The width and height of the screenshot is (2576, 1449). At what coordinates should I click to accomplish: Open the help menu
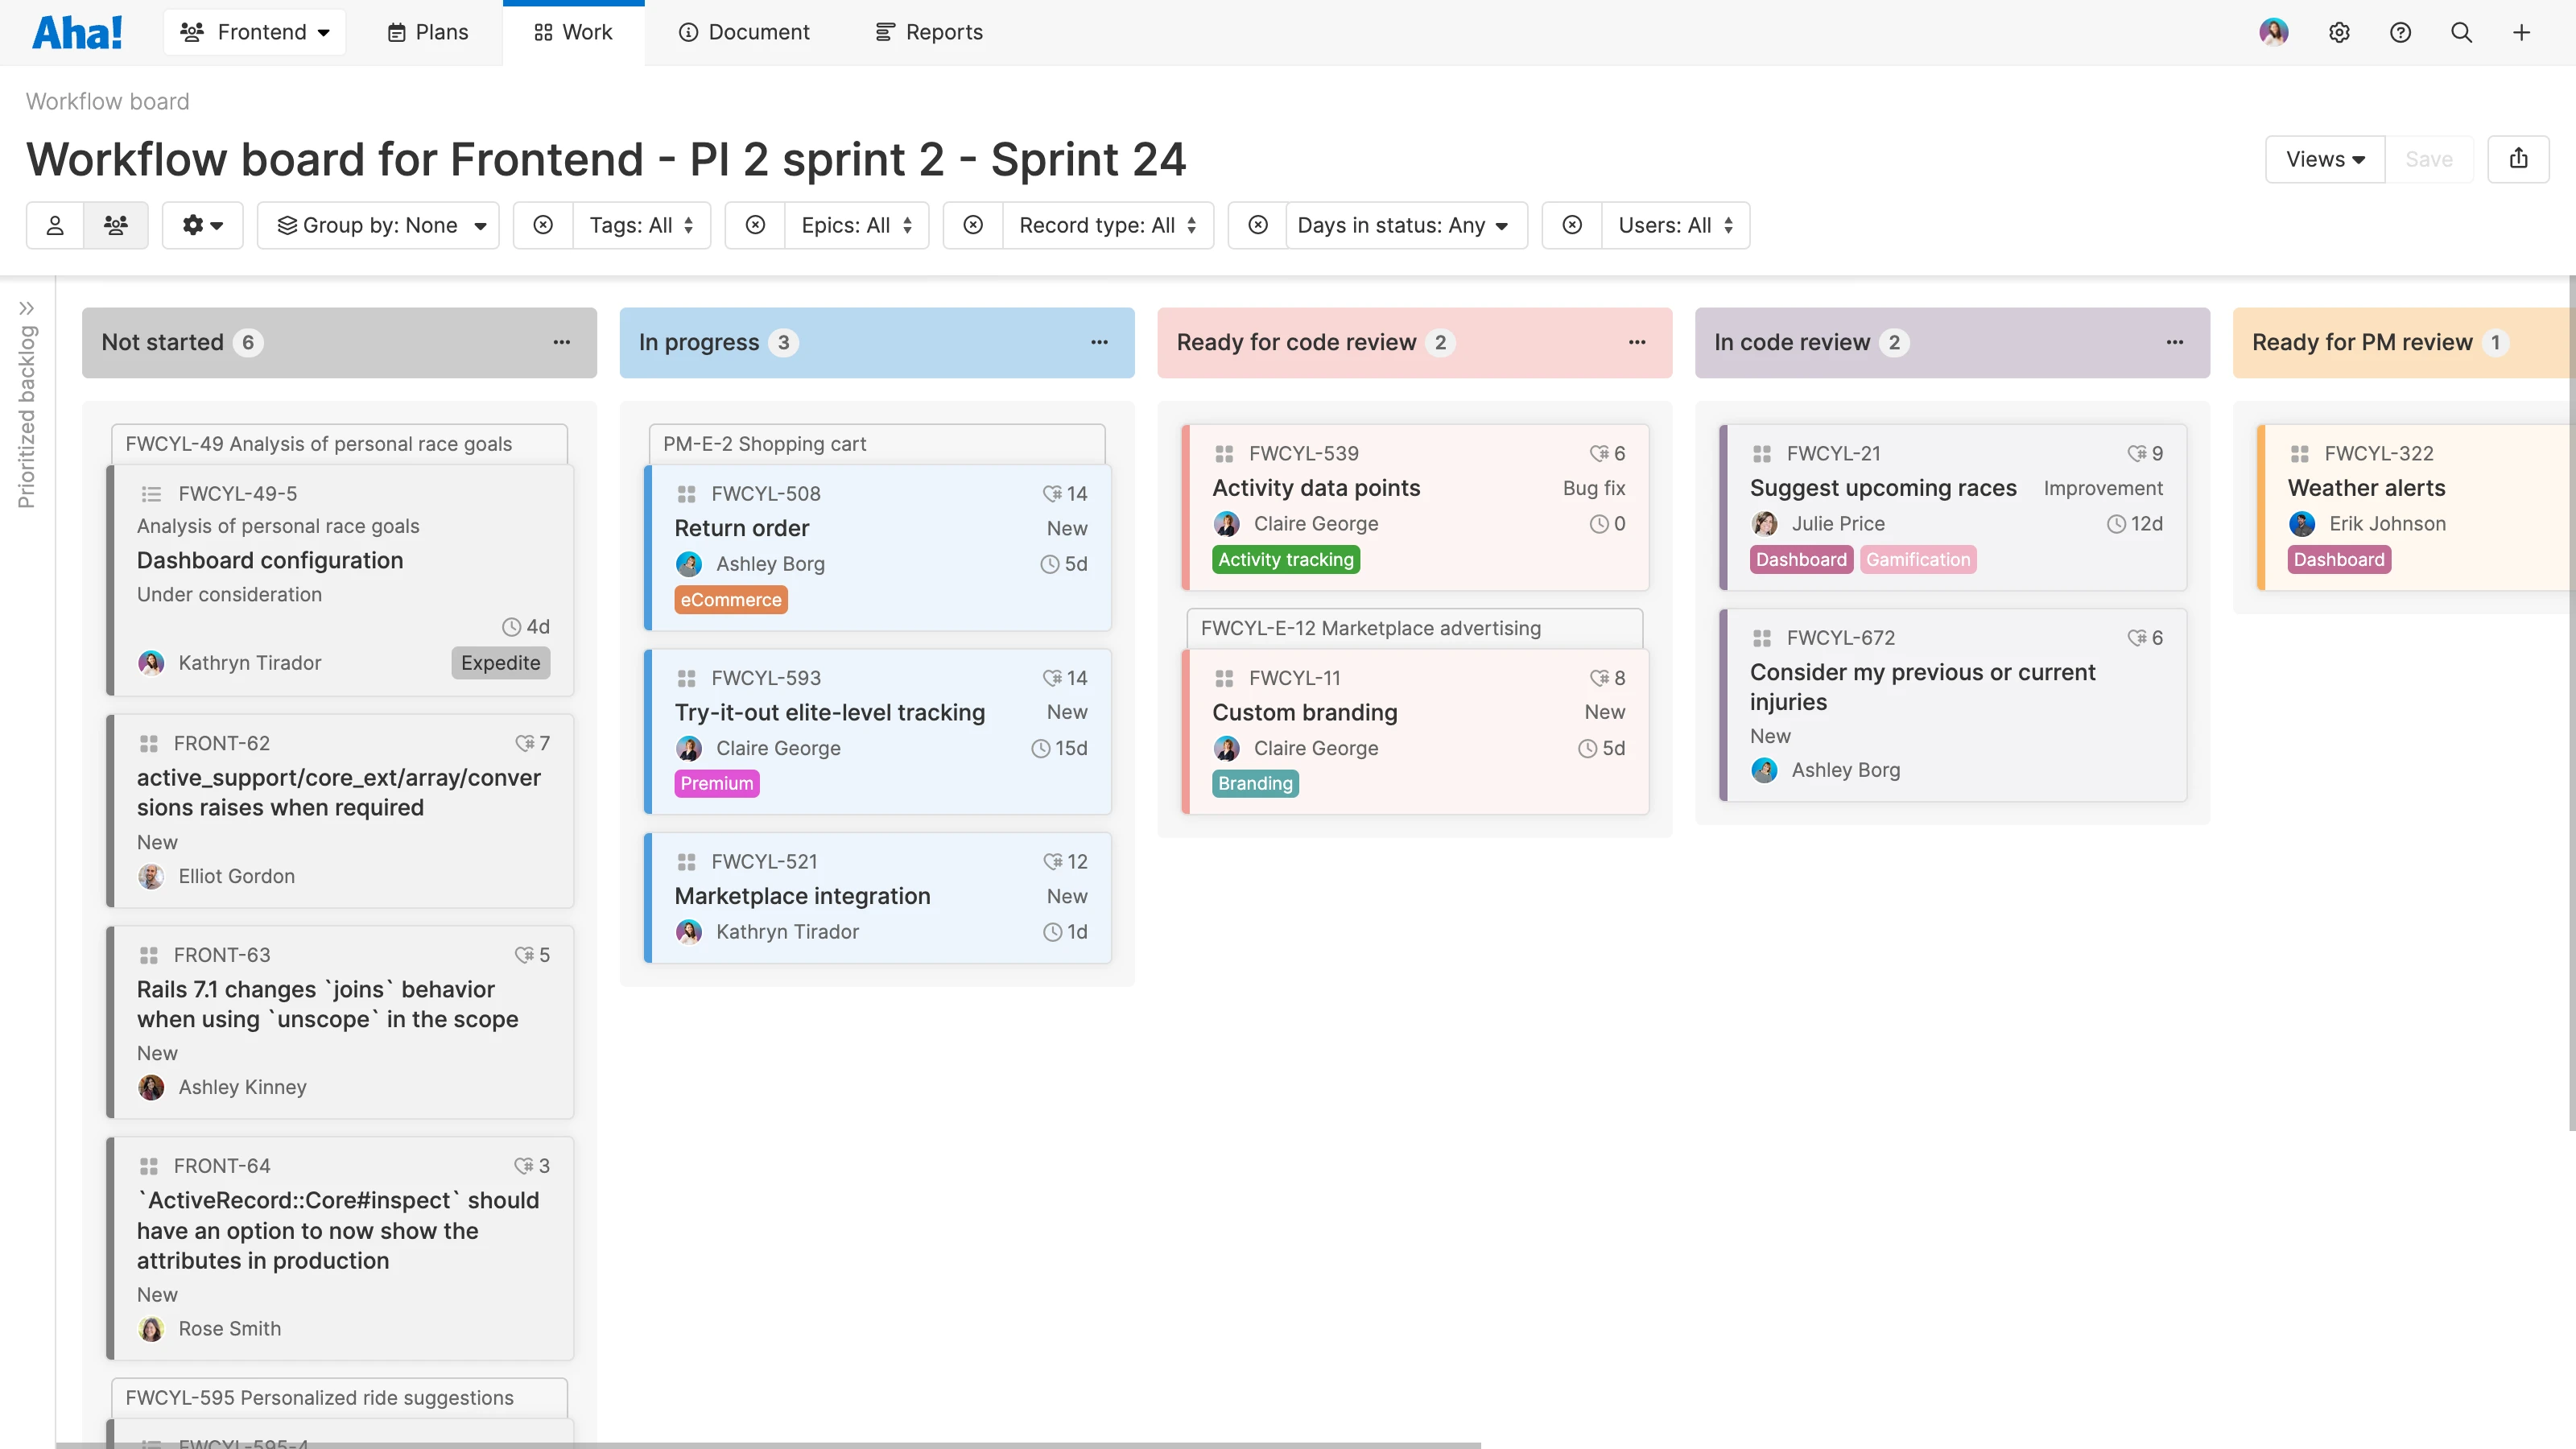2401,32
